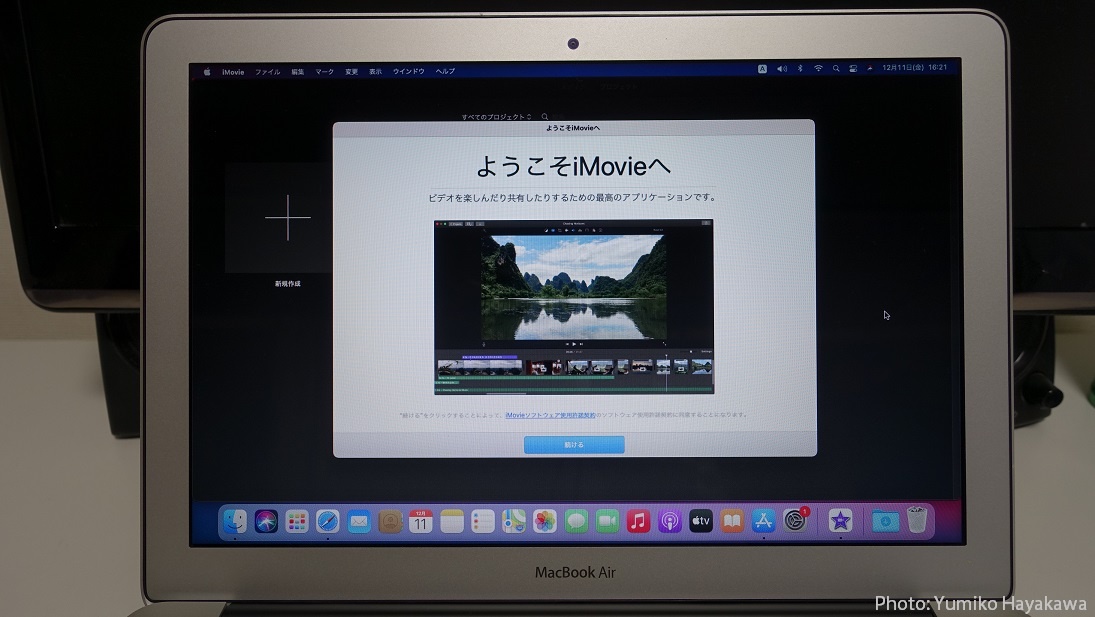
Task: Open the ファイル menu
Action: pos(267,71)
